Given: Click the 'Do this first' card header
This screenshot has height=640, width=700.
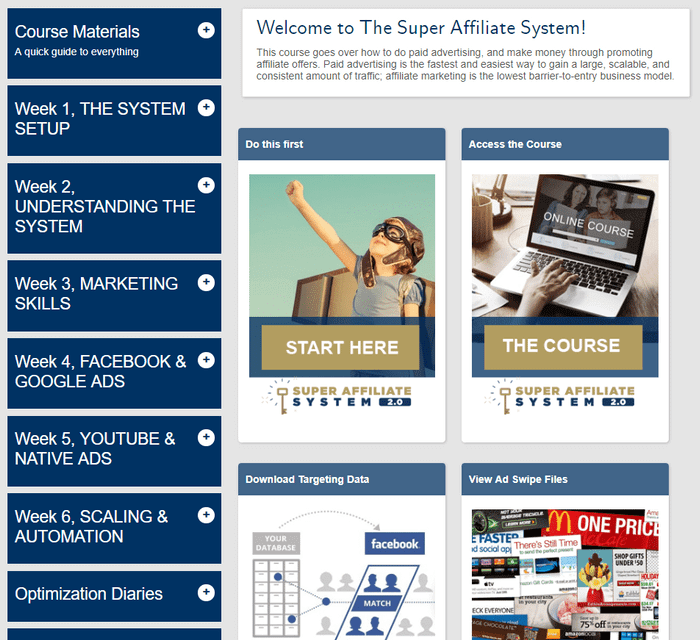Looking at the screenshot, I should tap(342, 144).
